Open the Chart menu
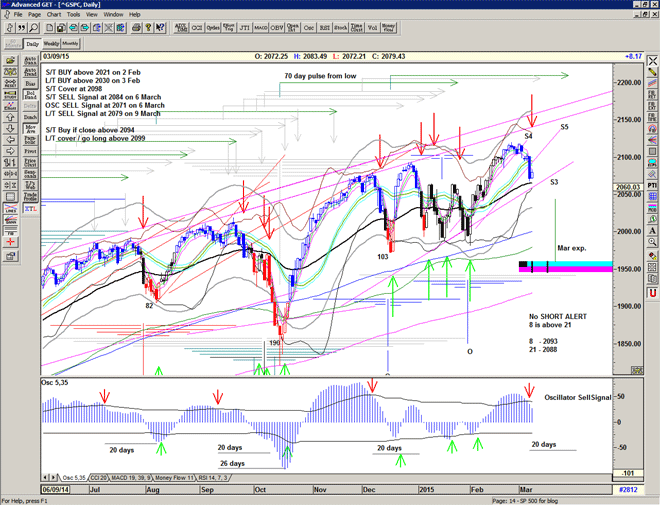The width and height of the screenshot is (660, 505). 53,15
